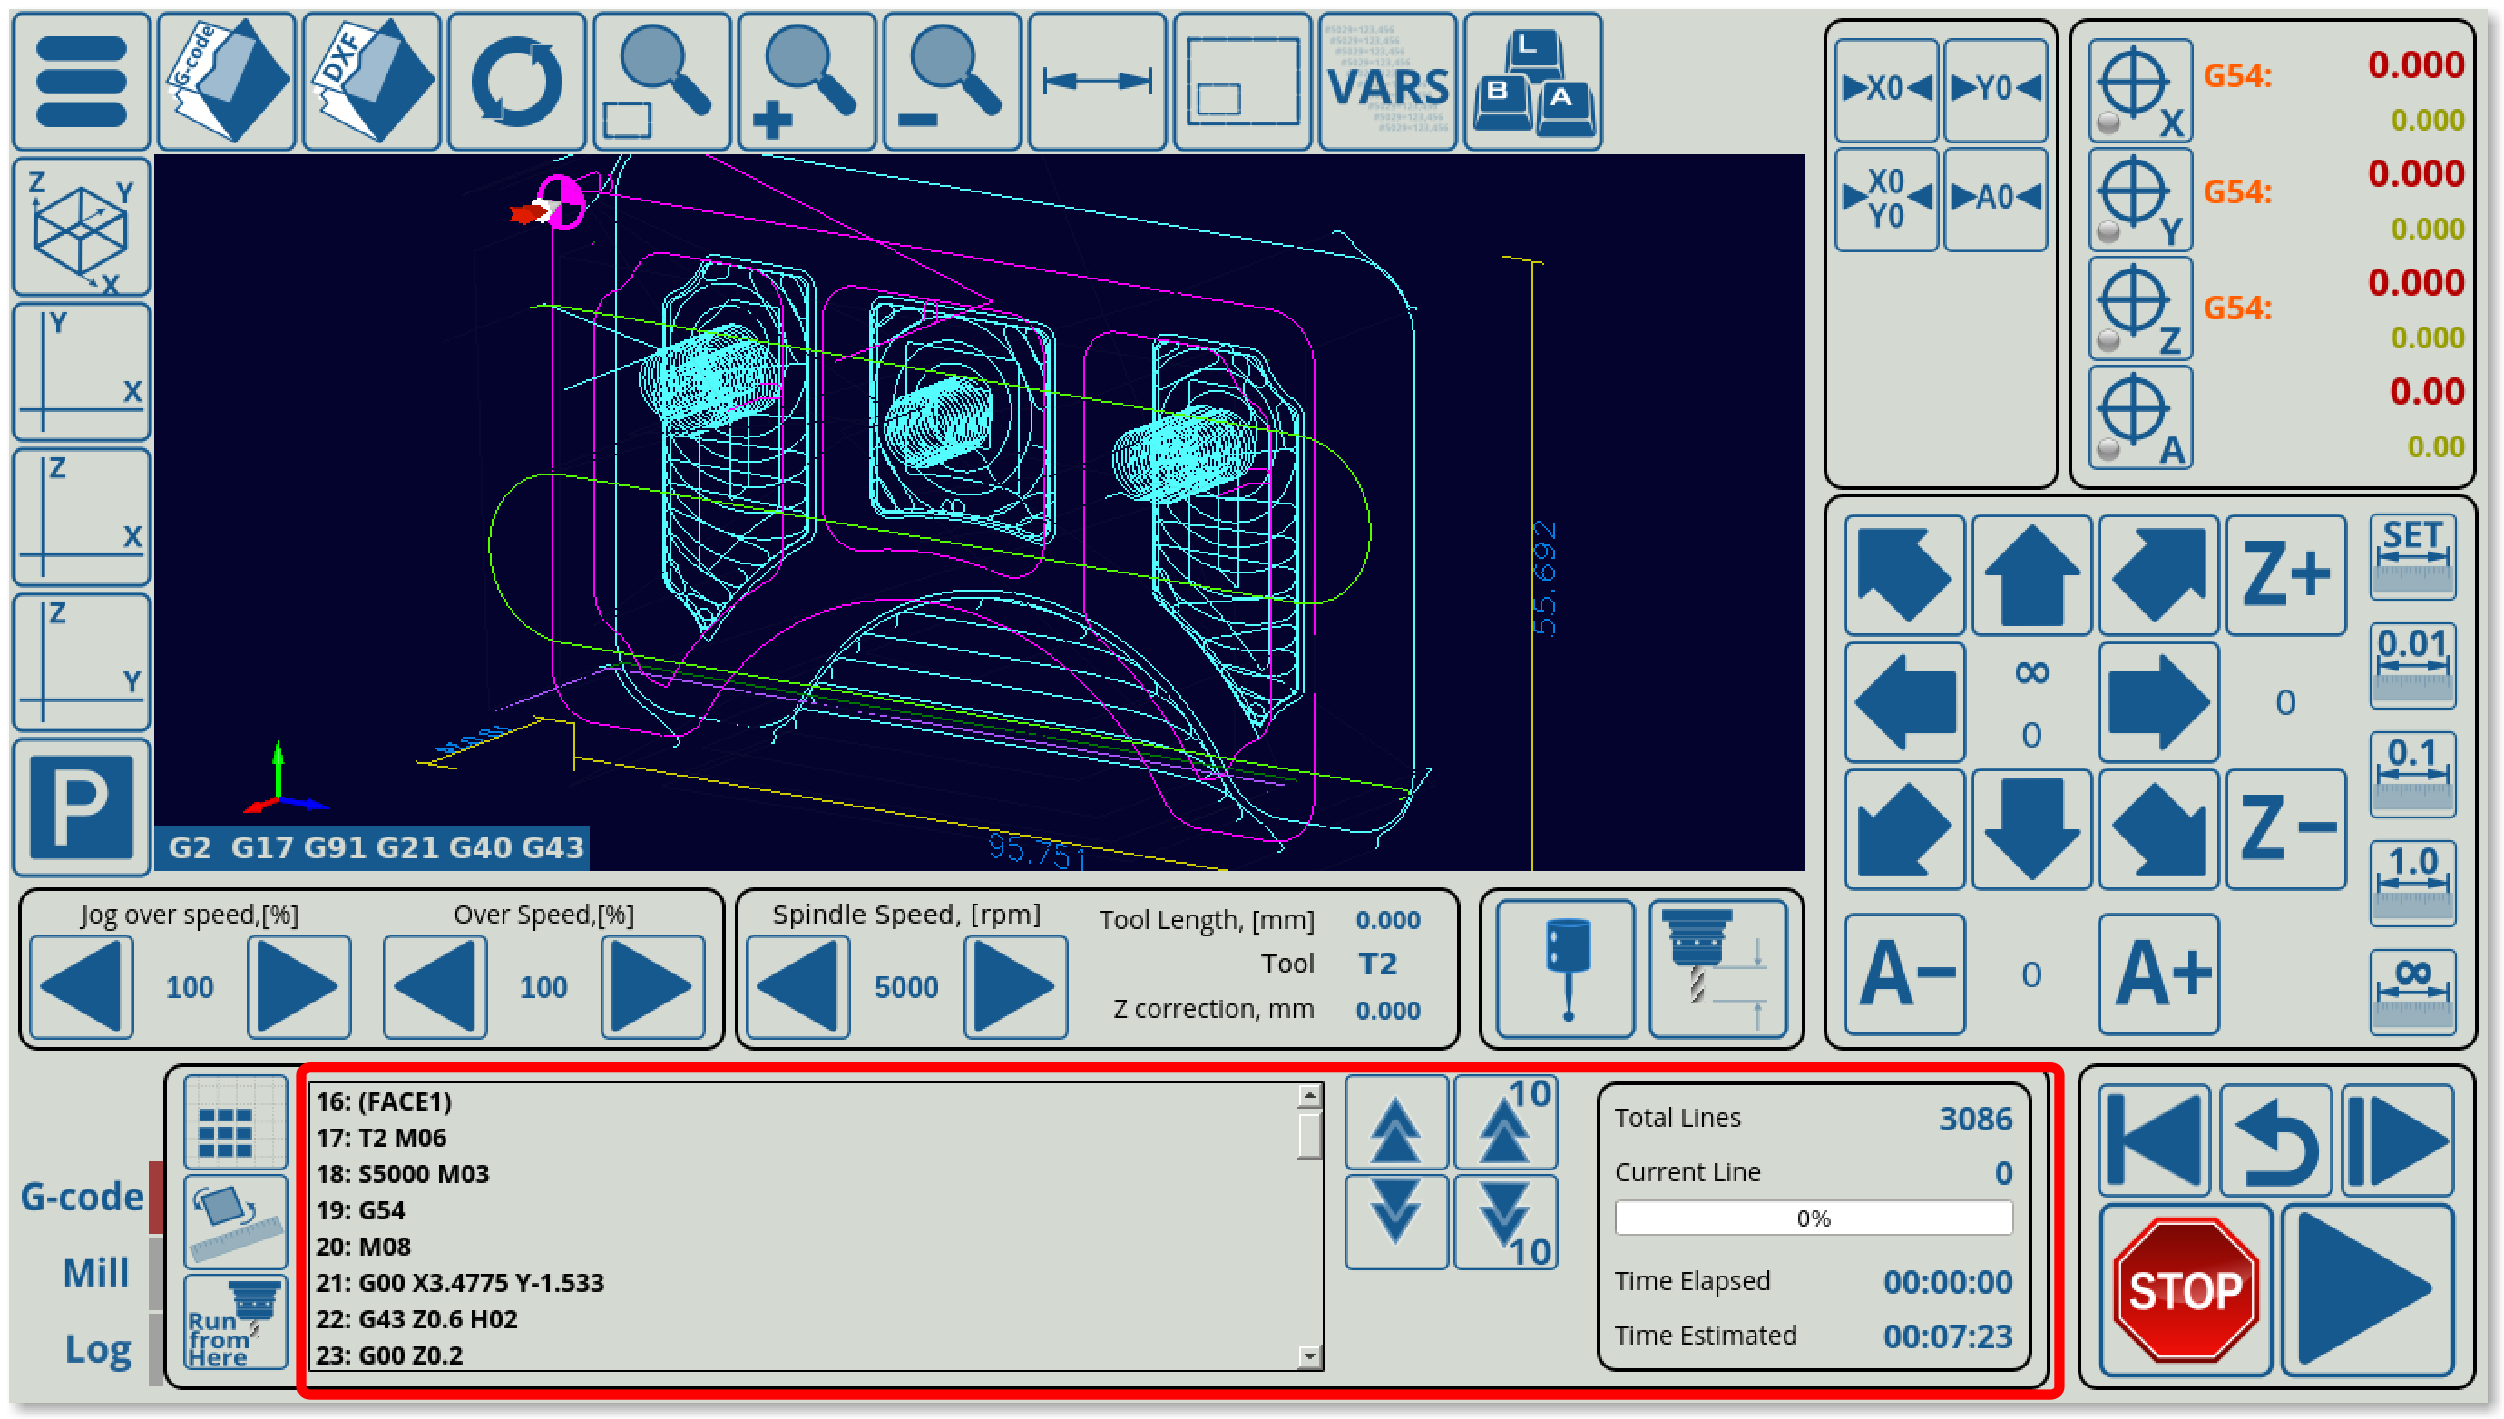Increase spindle speed with right arrow

pos(1014,987)
